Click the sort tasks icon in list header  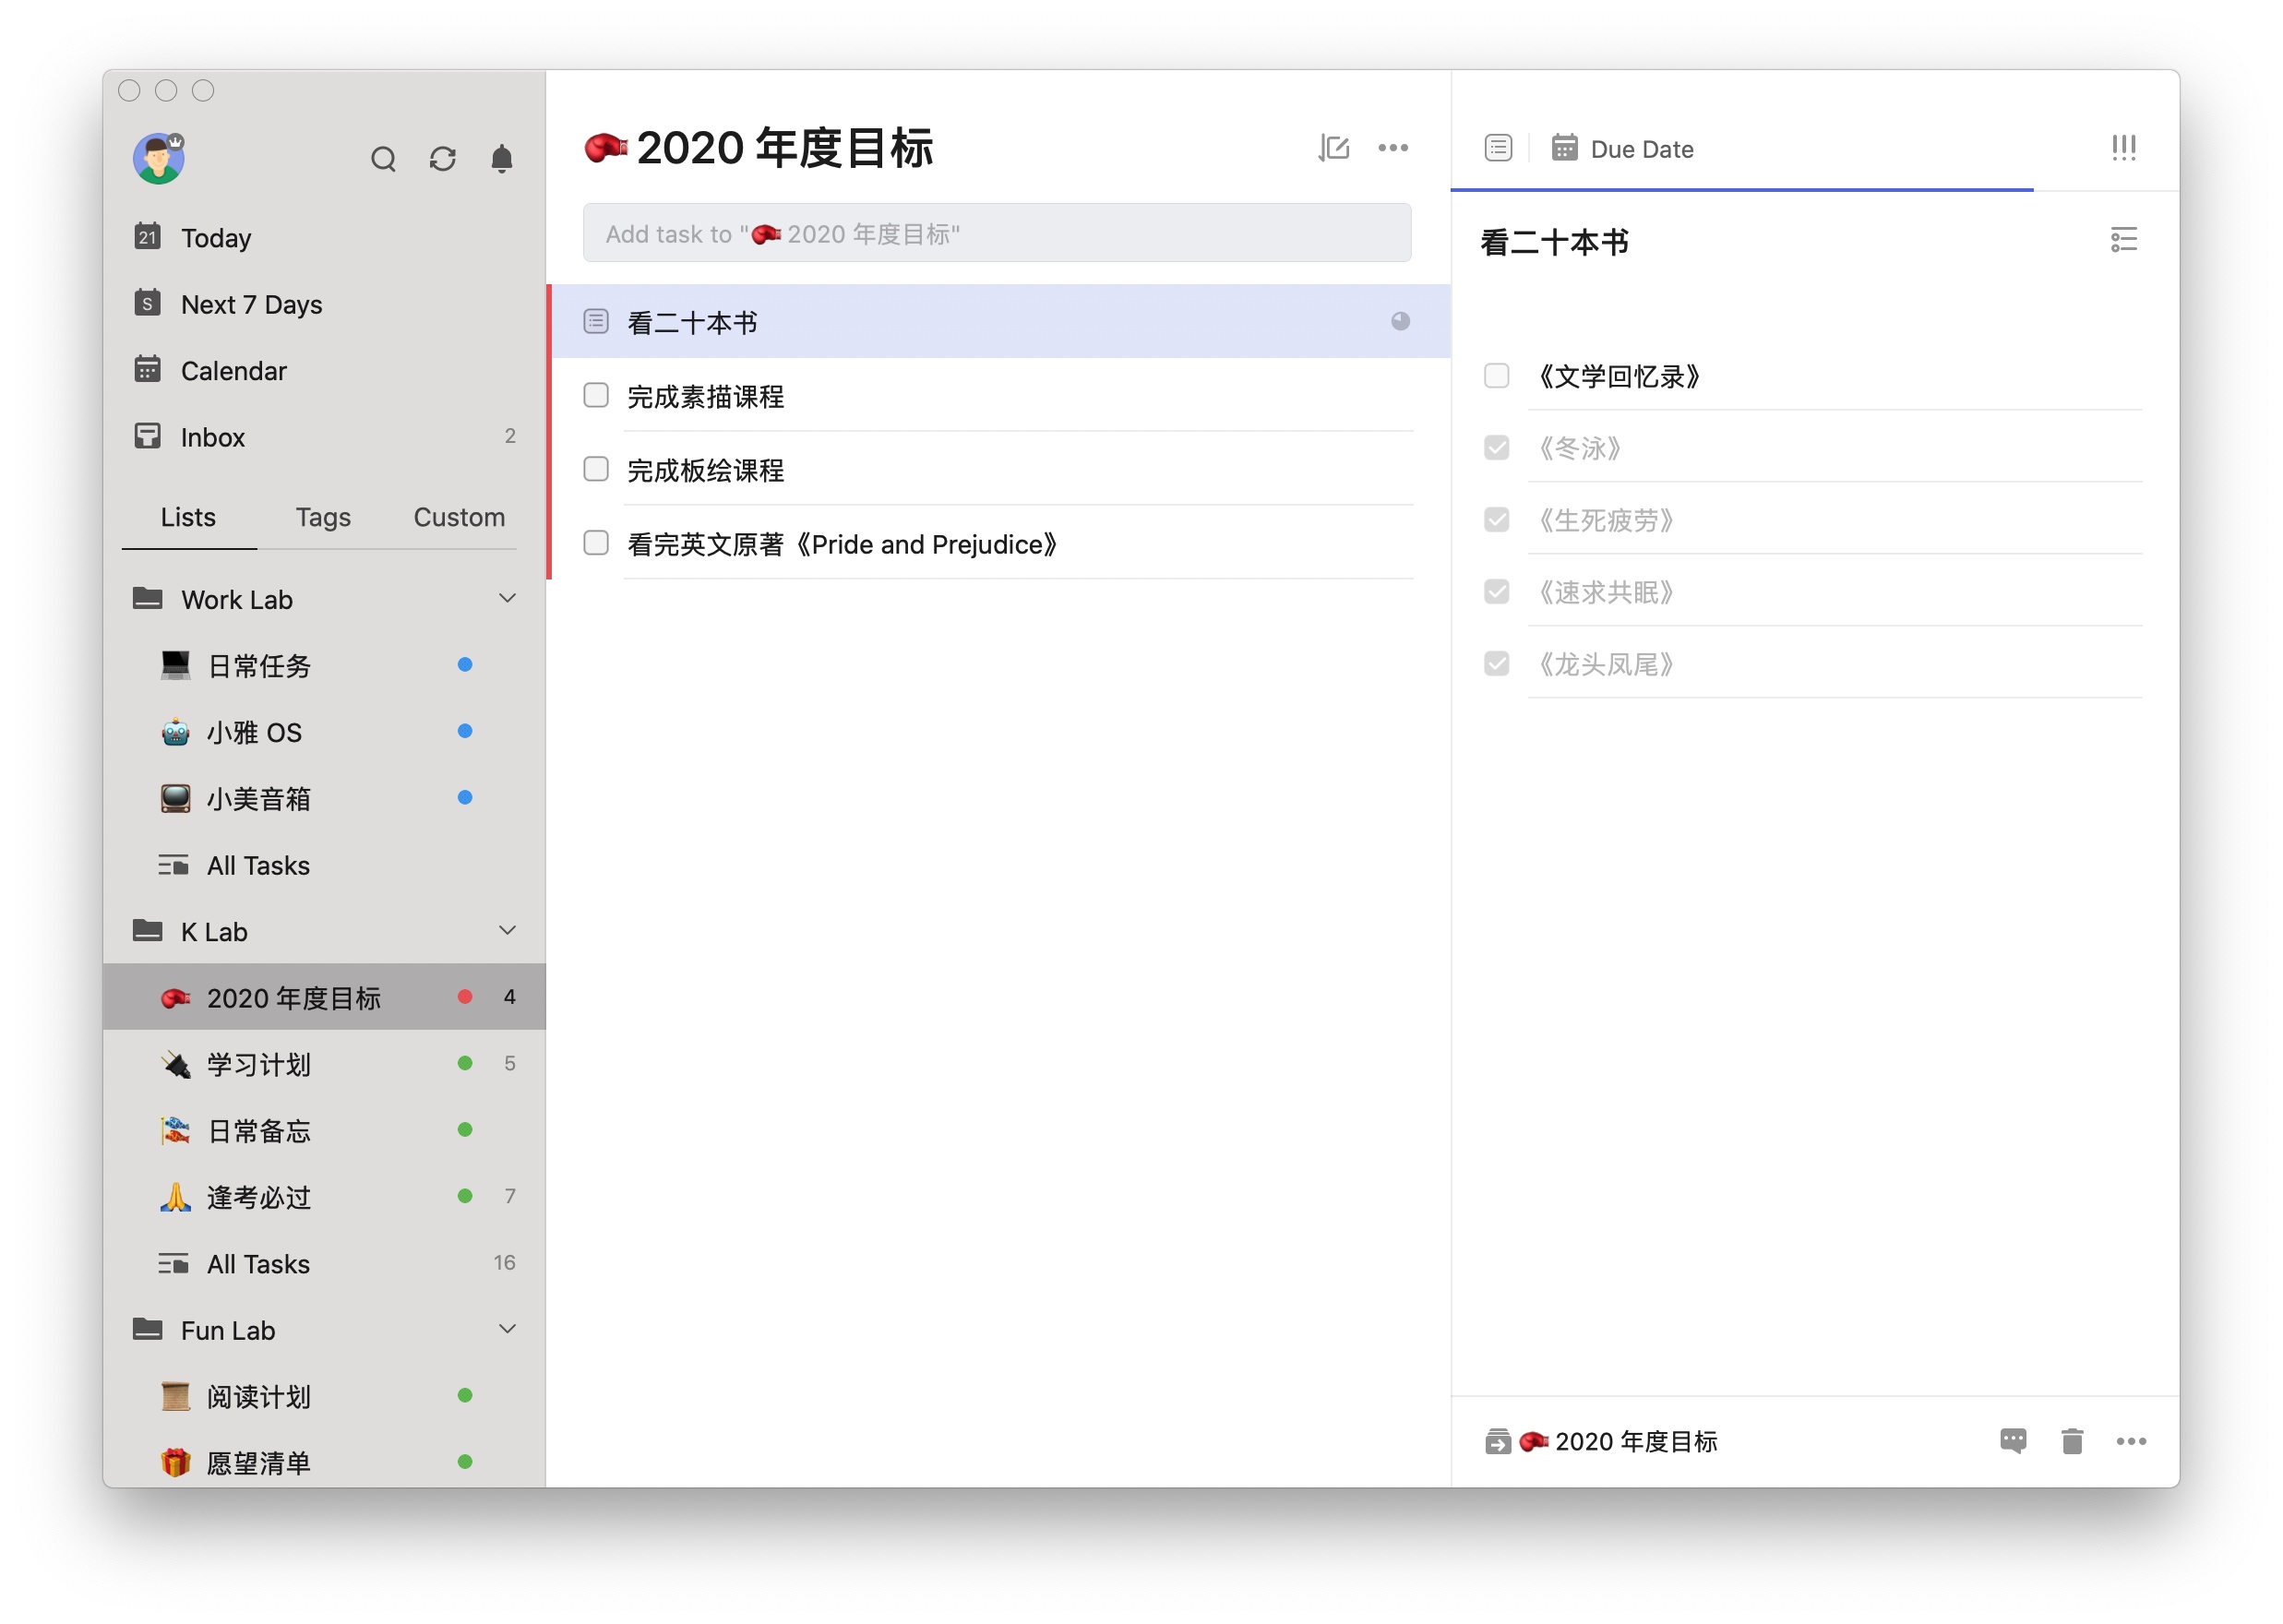click(1334, 148)
